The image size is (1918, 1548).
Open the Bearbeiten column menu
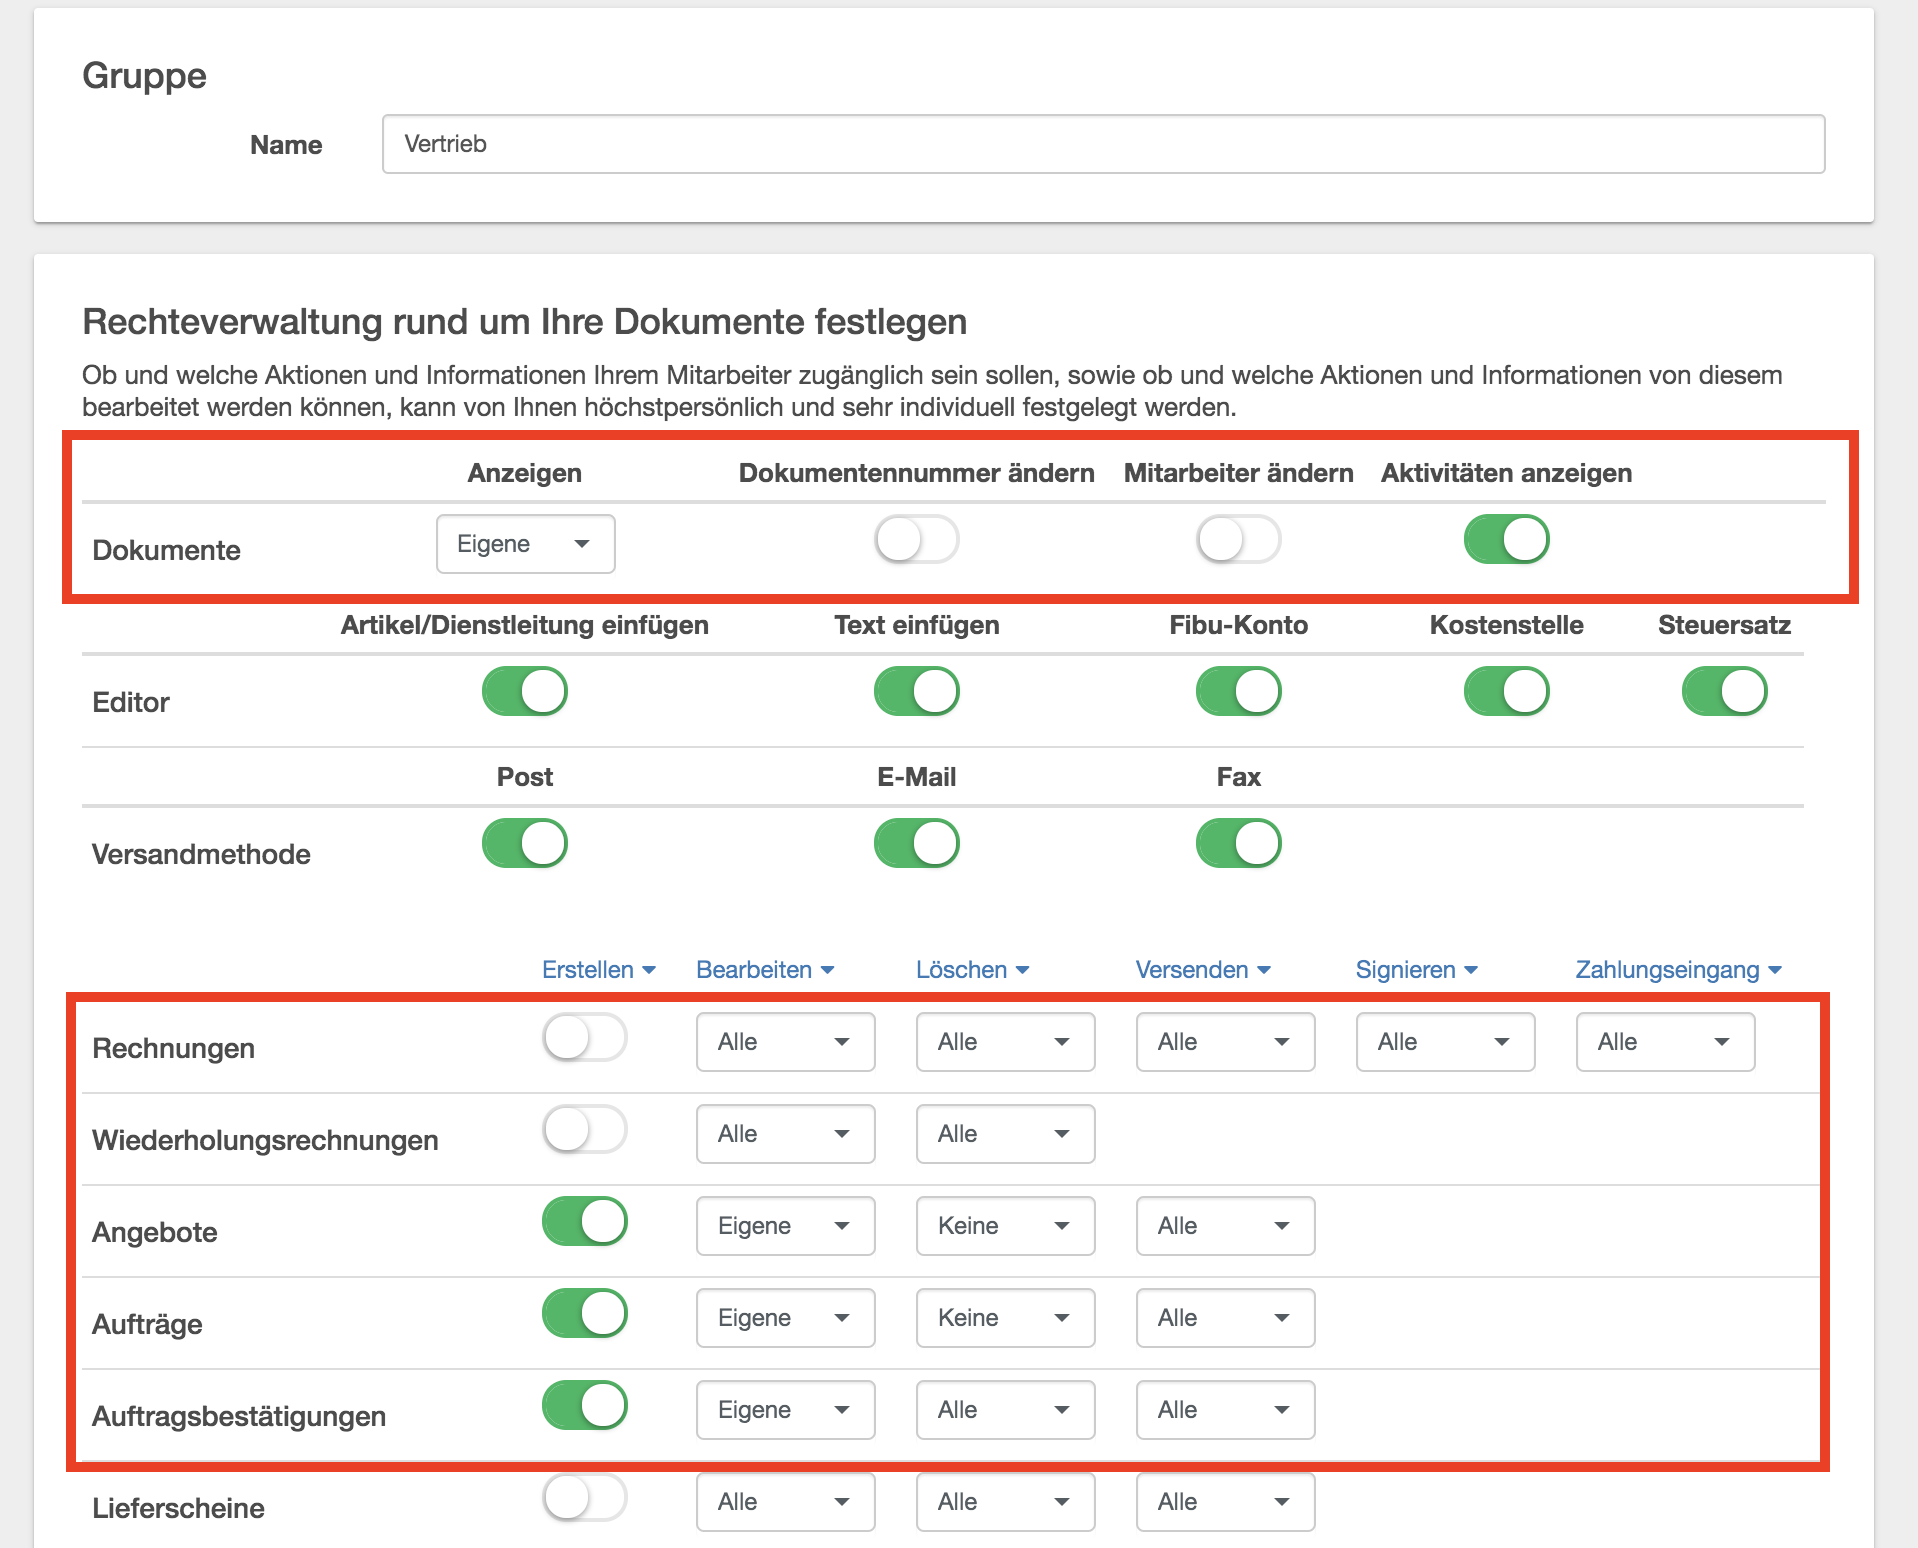764,970
